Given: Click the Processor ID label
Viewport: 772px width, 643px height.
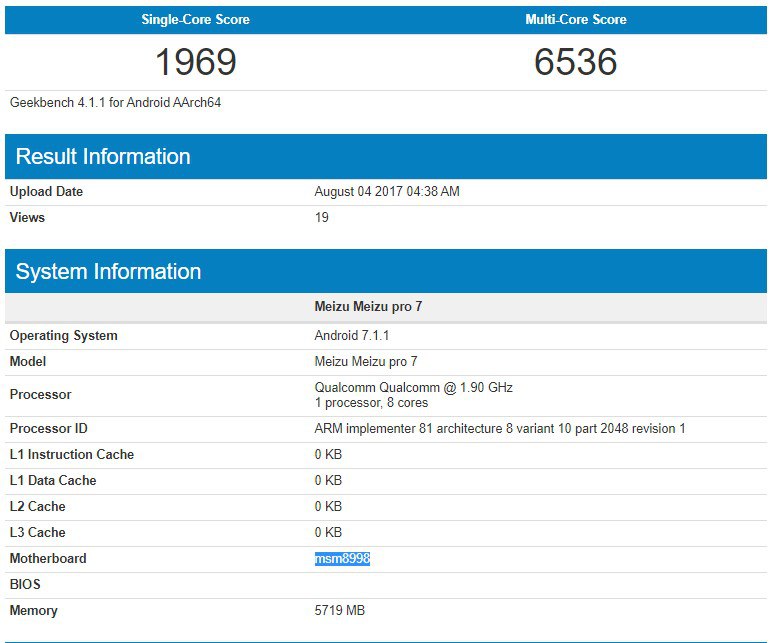Looking at the screenshot, I should coord(48,429).
